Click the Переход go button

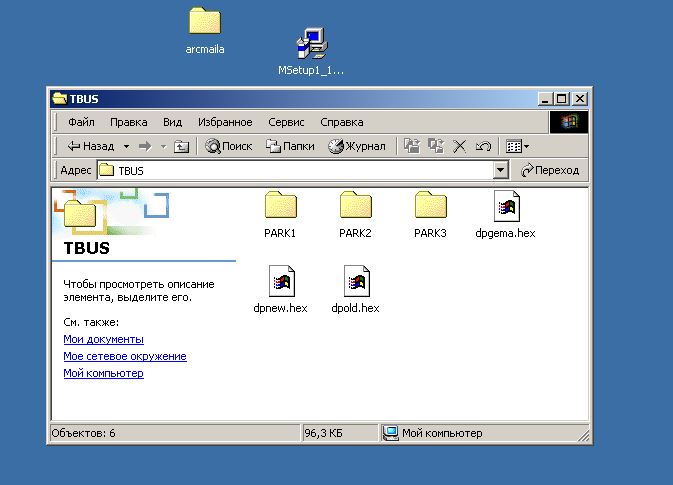550,170
